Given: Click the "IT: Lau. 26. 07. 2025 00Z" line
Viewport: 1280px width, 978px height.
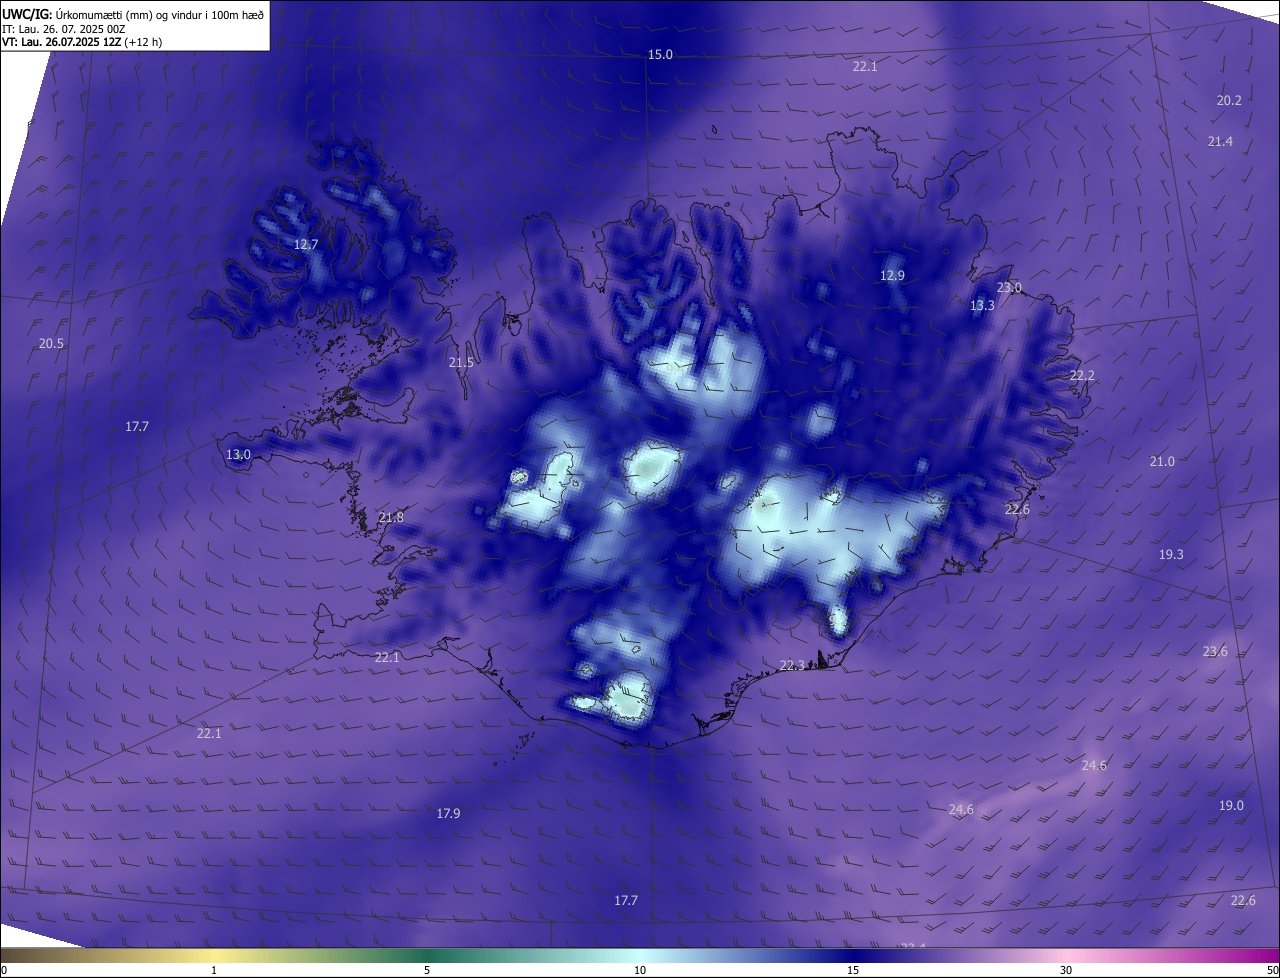Looking at the screenshot, I should pyautogui.click(x=63, y=29).
